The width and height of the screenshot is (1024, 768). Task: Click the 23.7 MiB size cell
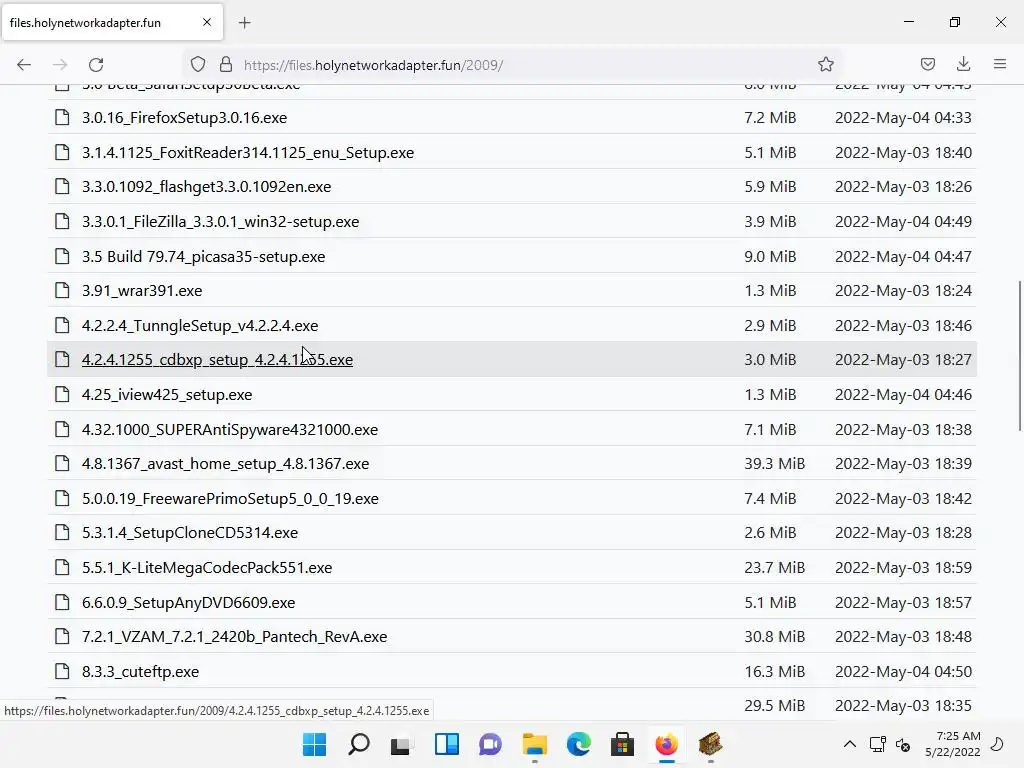pyautogui.click(x=775, y=568)
